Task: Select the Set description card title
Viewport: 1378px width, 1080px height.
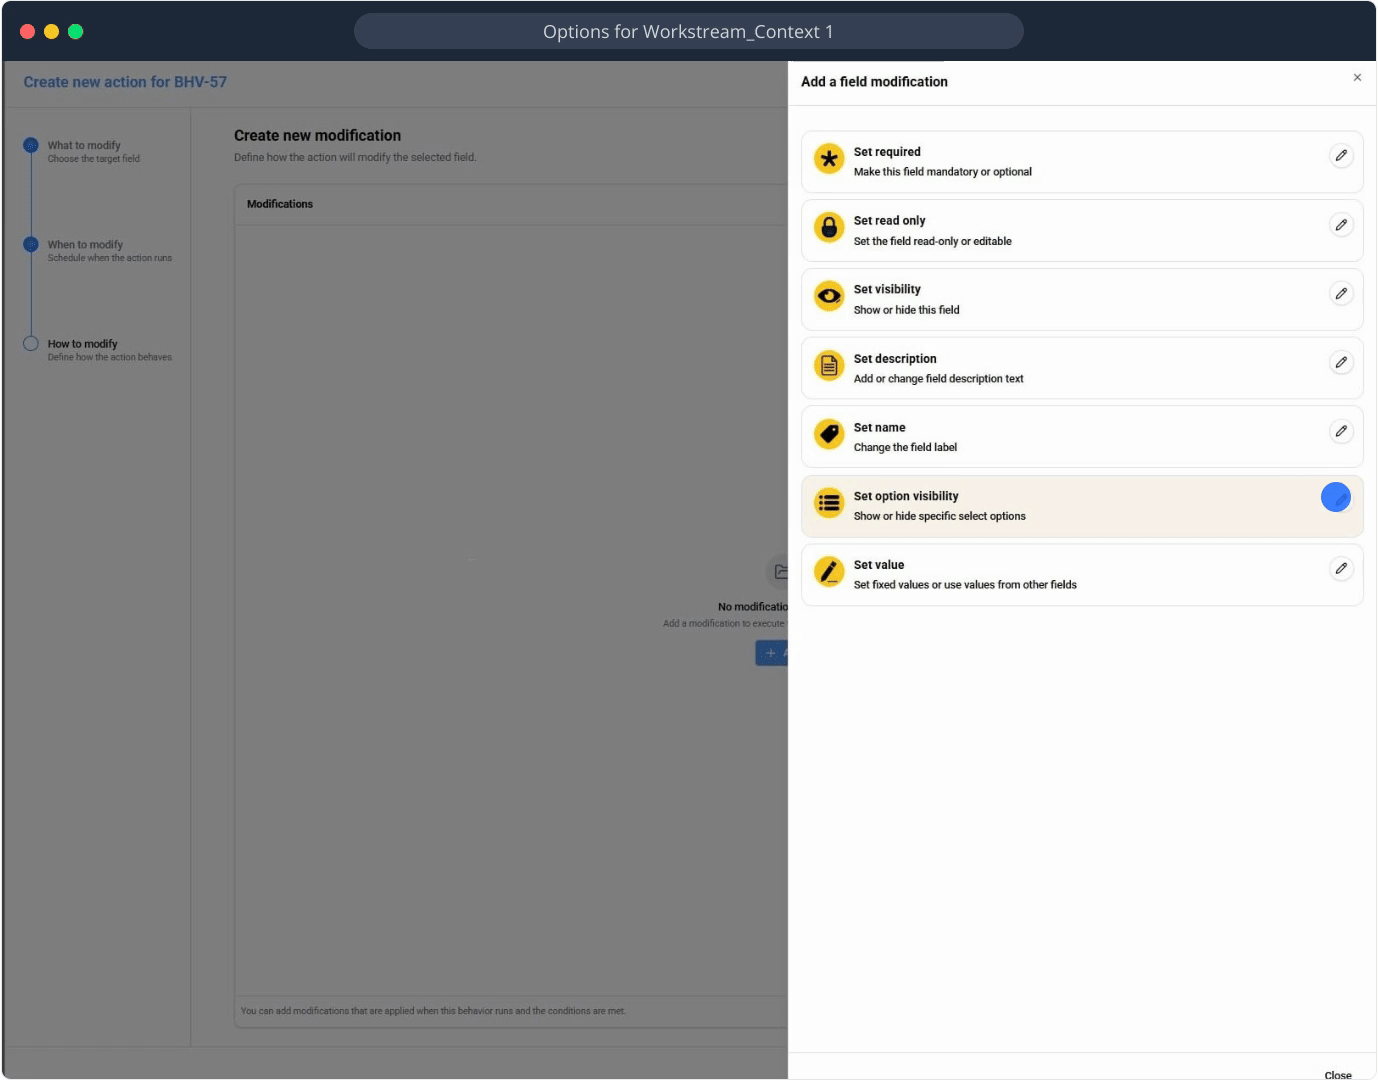Action: [895, 359]
